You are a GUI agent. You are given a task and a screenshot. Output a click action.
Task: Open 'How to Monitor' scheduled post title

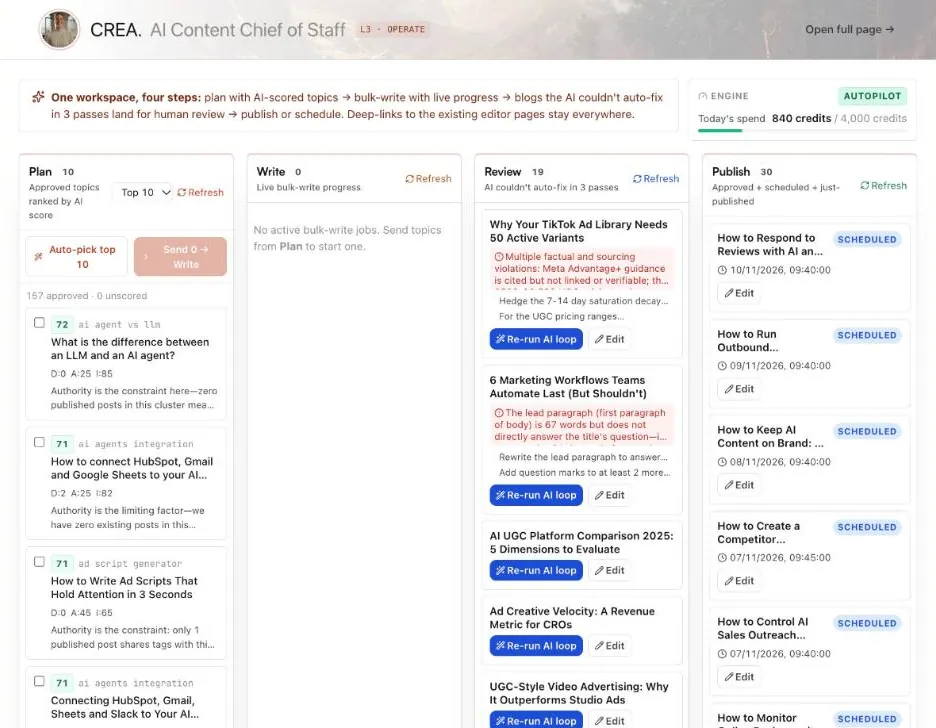[757, 718]
